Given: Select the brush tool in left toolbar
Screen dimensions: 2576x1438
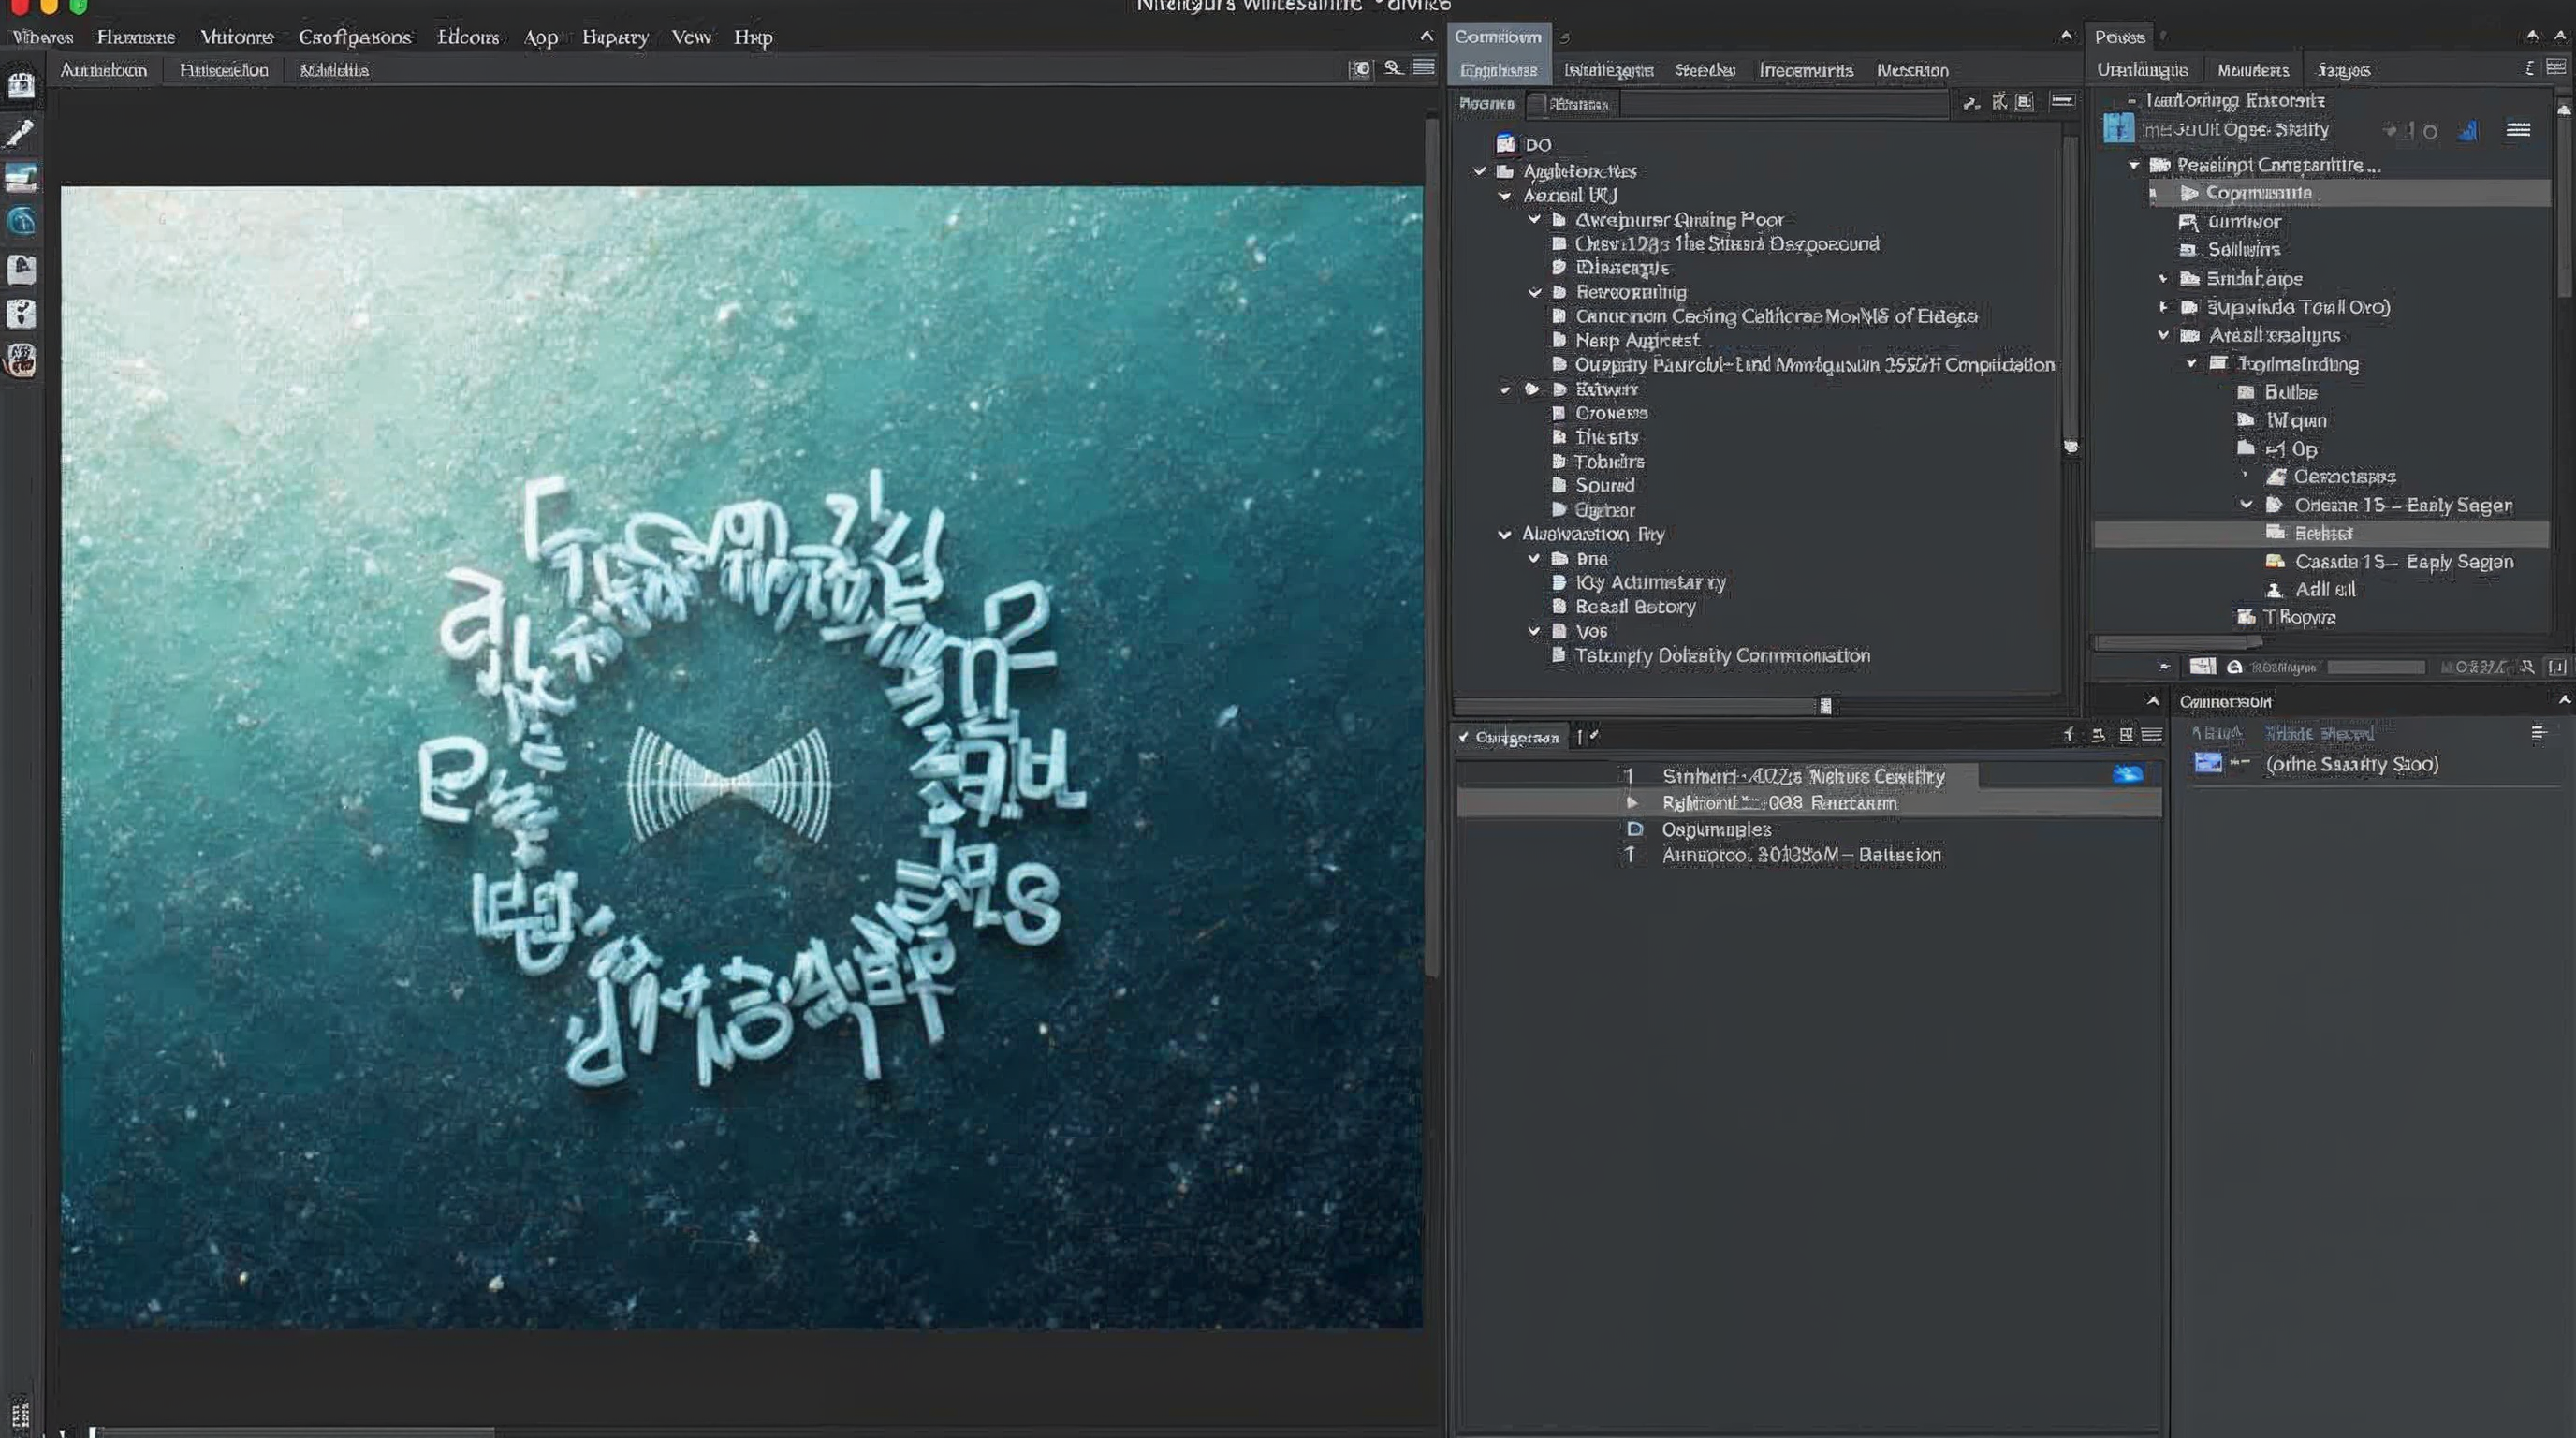Looking at the screenshot, I should pyautogui.click(x=21, y=132).
